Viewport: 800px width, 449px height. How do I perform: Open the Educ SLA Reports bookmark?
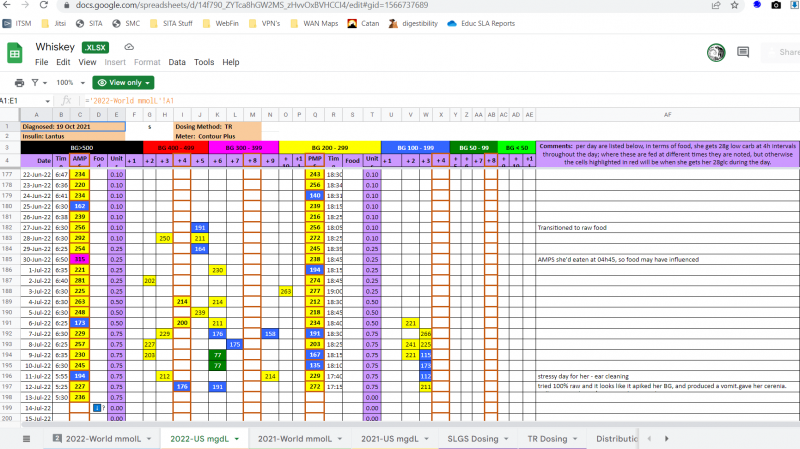pos(481,22)
